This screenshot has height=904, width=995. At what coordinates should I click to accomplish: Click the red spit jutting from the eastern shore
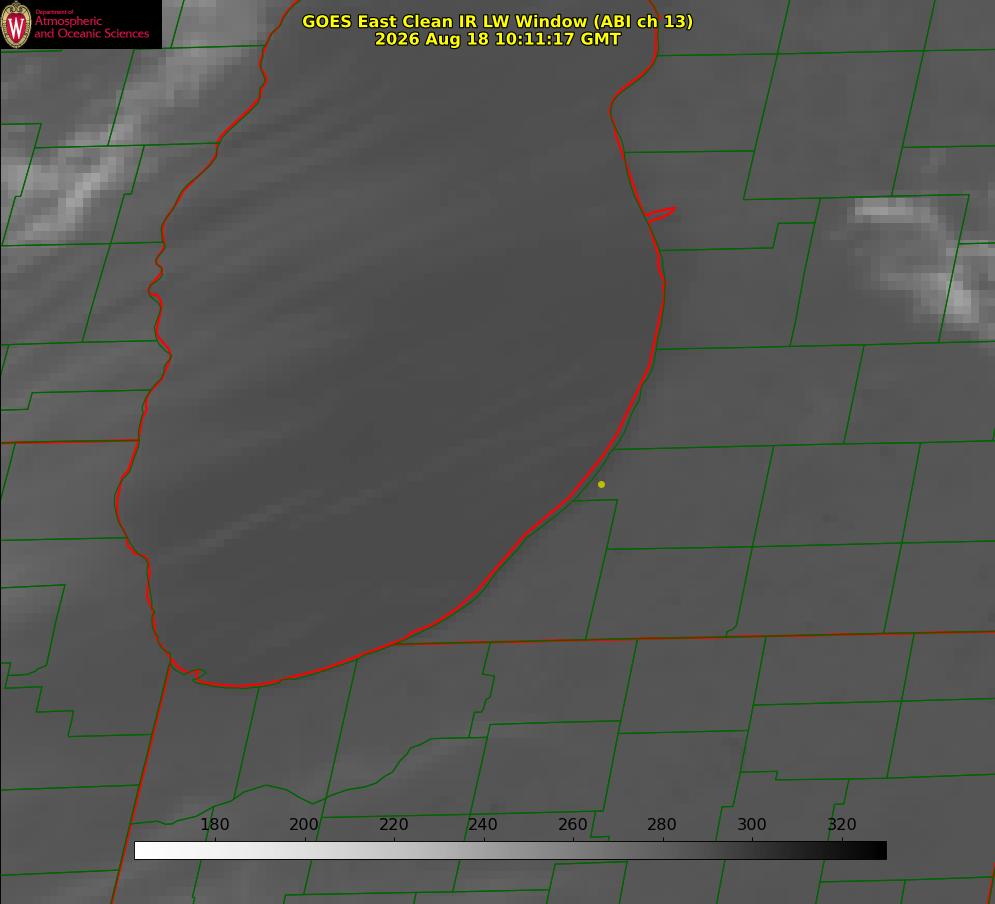coord(661,214)
